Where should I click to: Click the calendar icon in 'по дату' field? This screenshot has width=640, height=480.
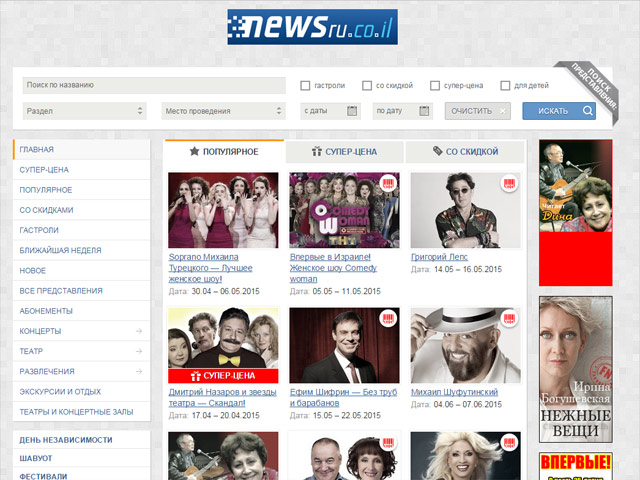coord(424,111)
